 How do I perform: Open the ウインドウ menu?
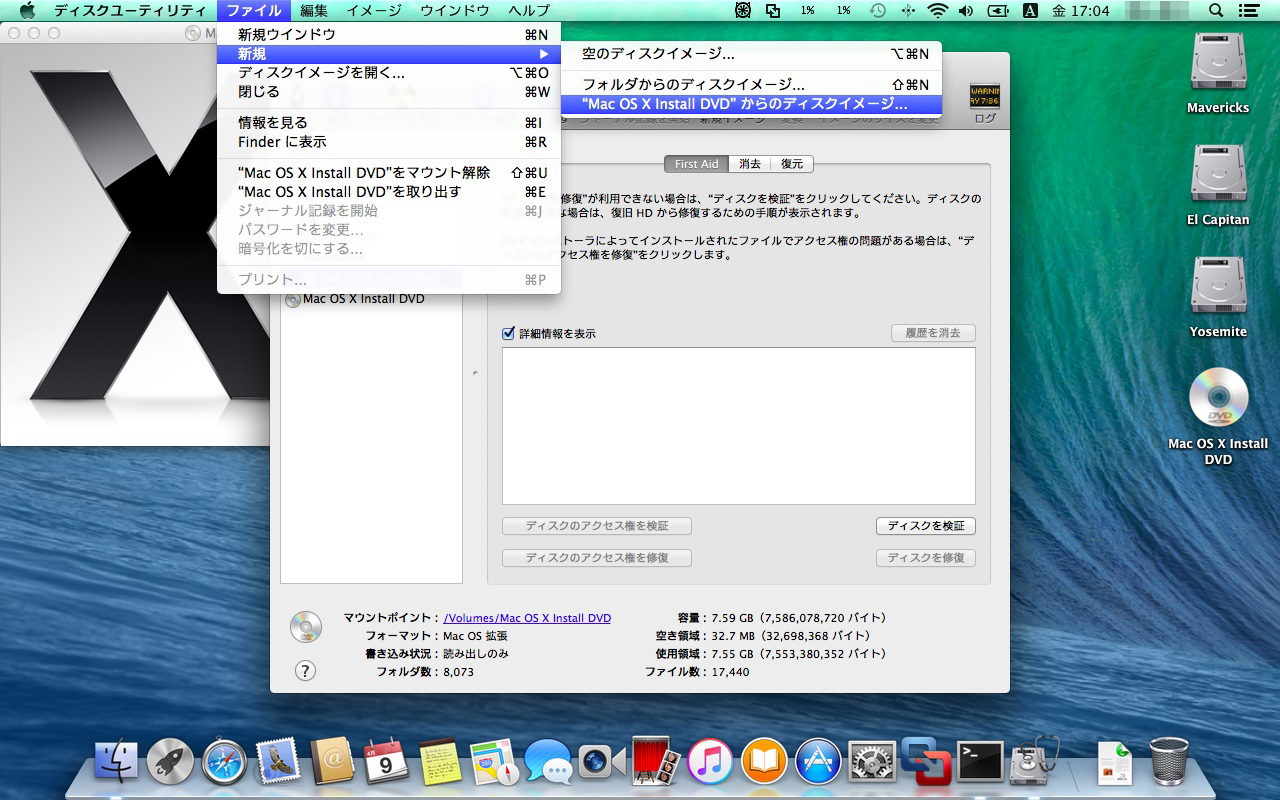[455, 11]
